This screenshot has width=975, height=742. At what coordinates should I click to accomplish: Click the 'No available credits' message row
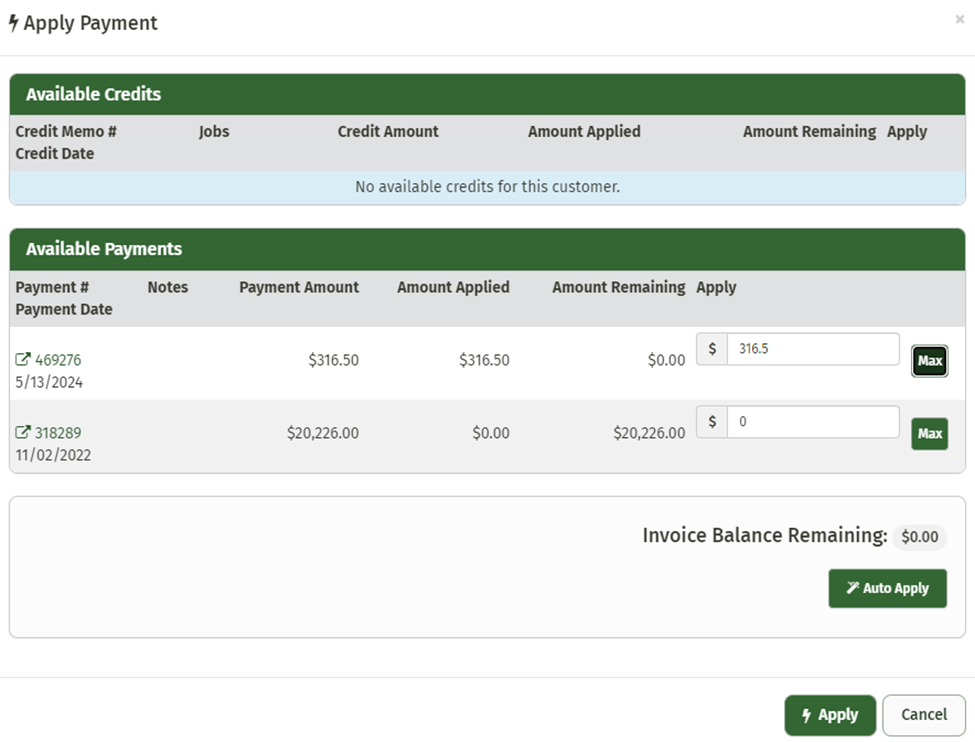[487, 187]
